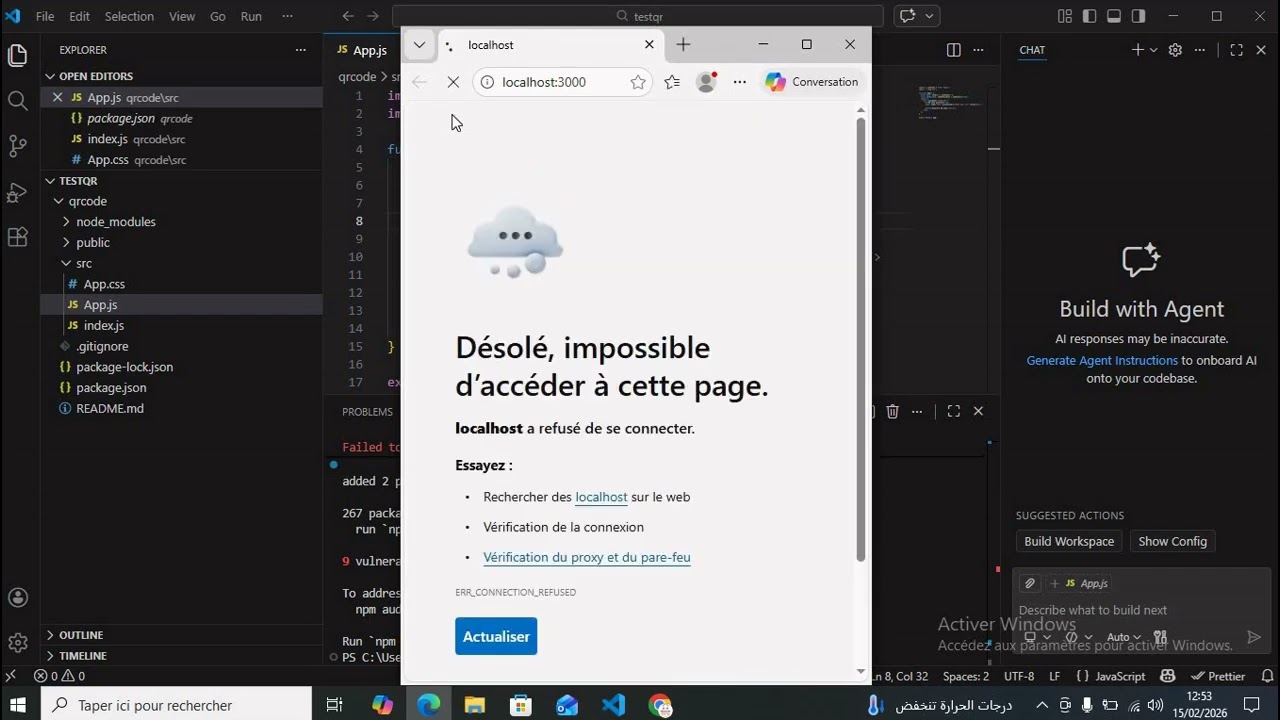Open a new tab in Edge browser

(683, 44)
